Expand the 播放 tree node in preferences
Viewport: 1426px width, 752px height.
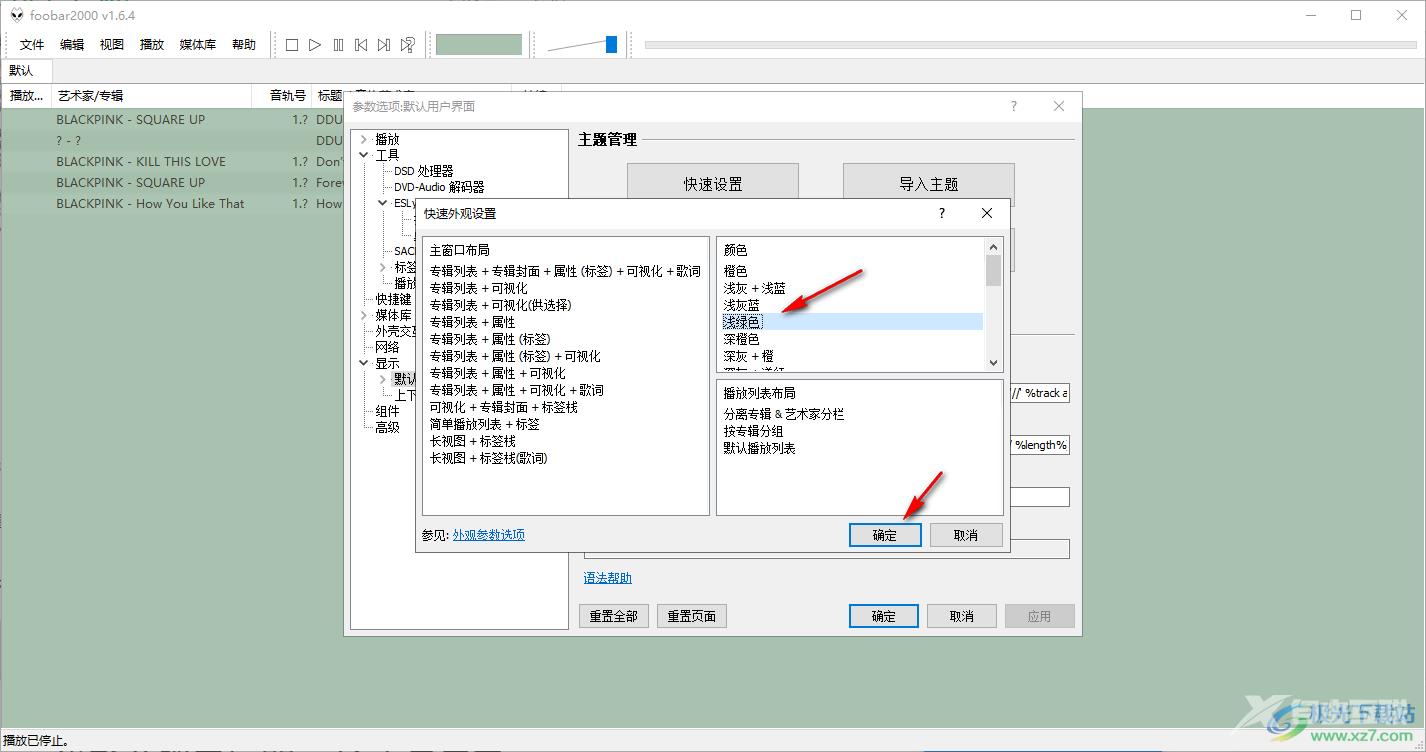click(363, 139)
